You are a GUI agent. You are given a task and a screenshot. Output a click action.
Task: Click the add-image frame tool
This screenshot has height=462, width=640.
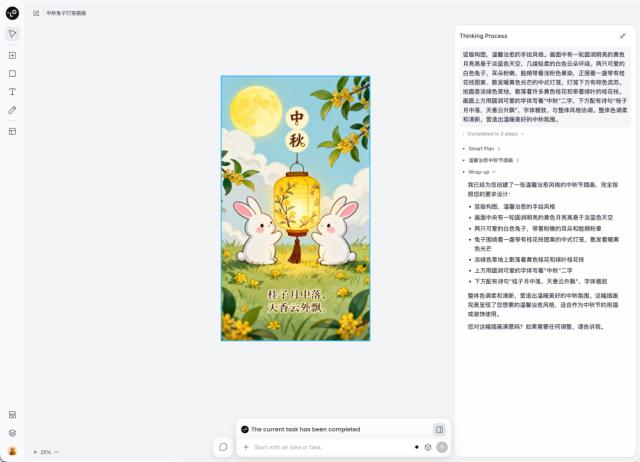tap(12, 55)
